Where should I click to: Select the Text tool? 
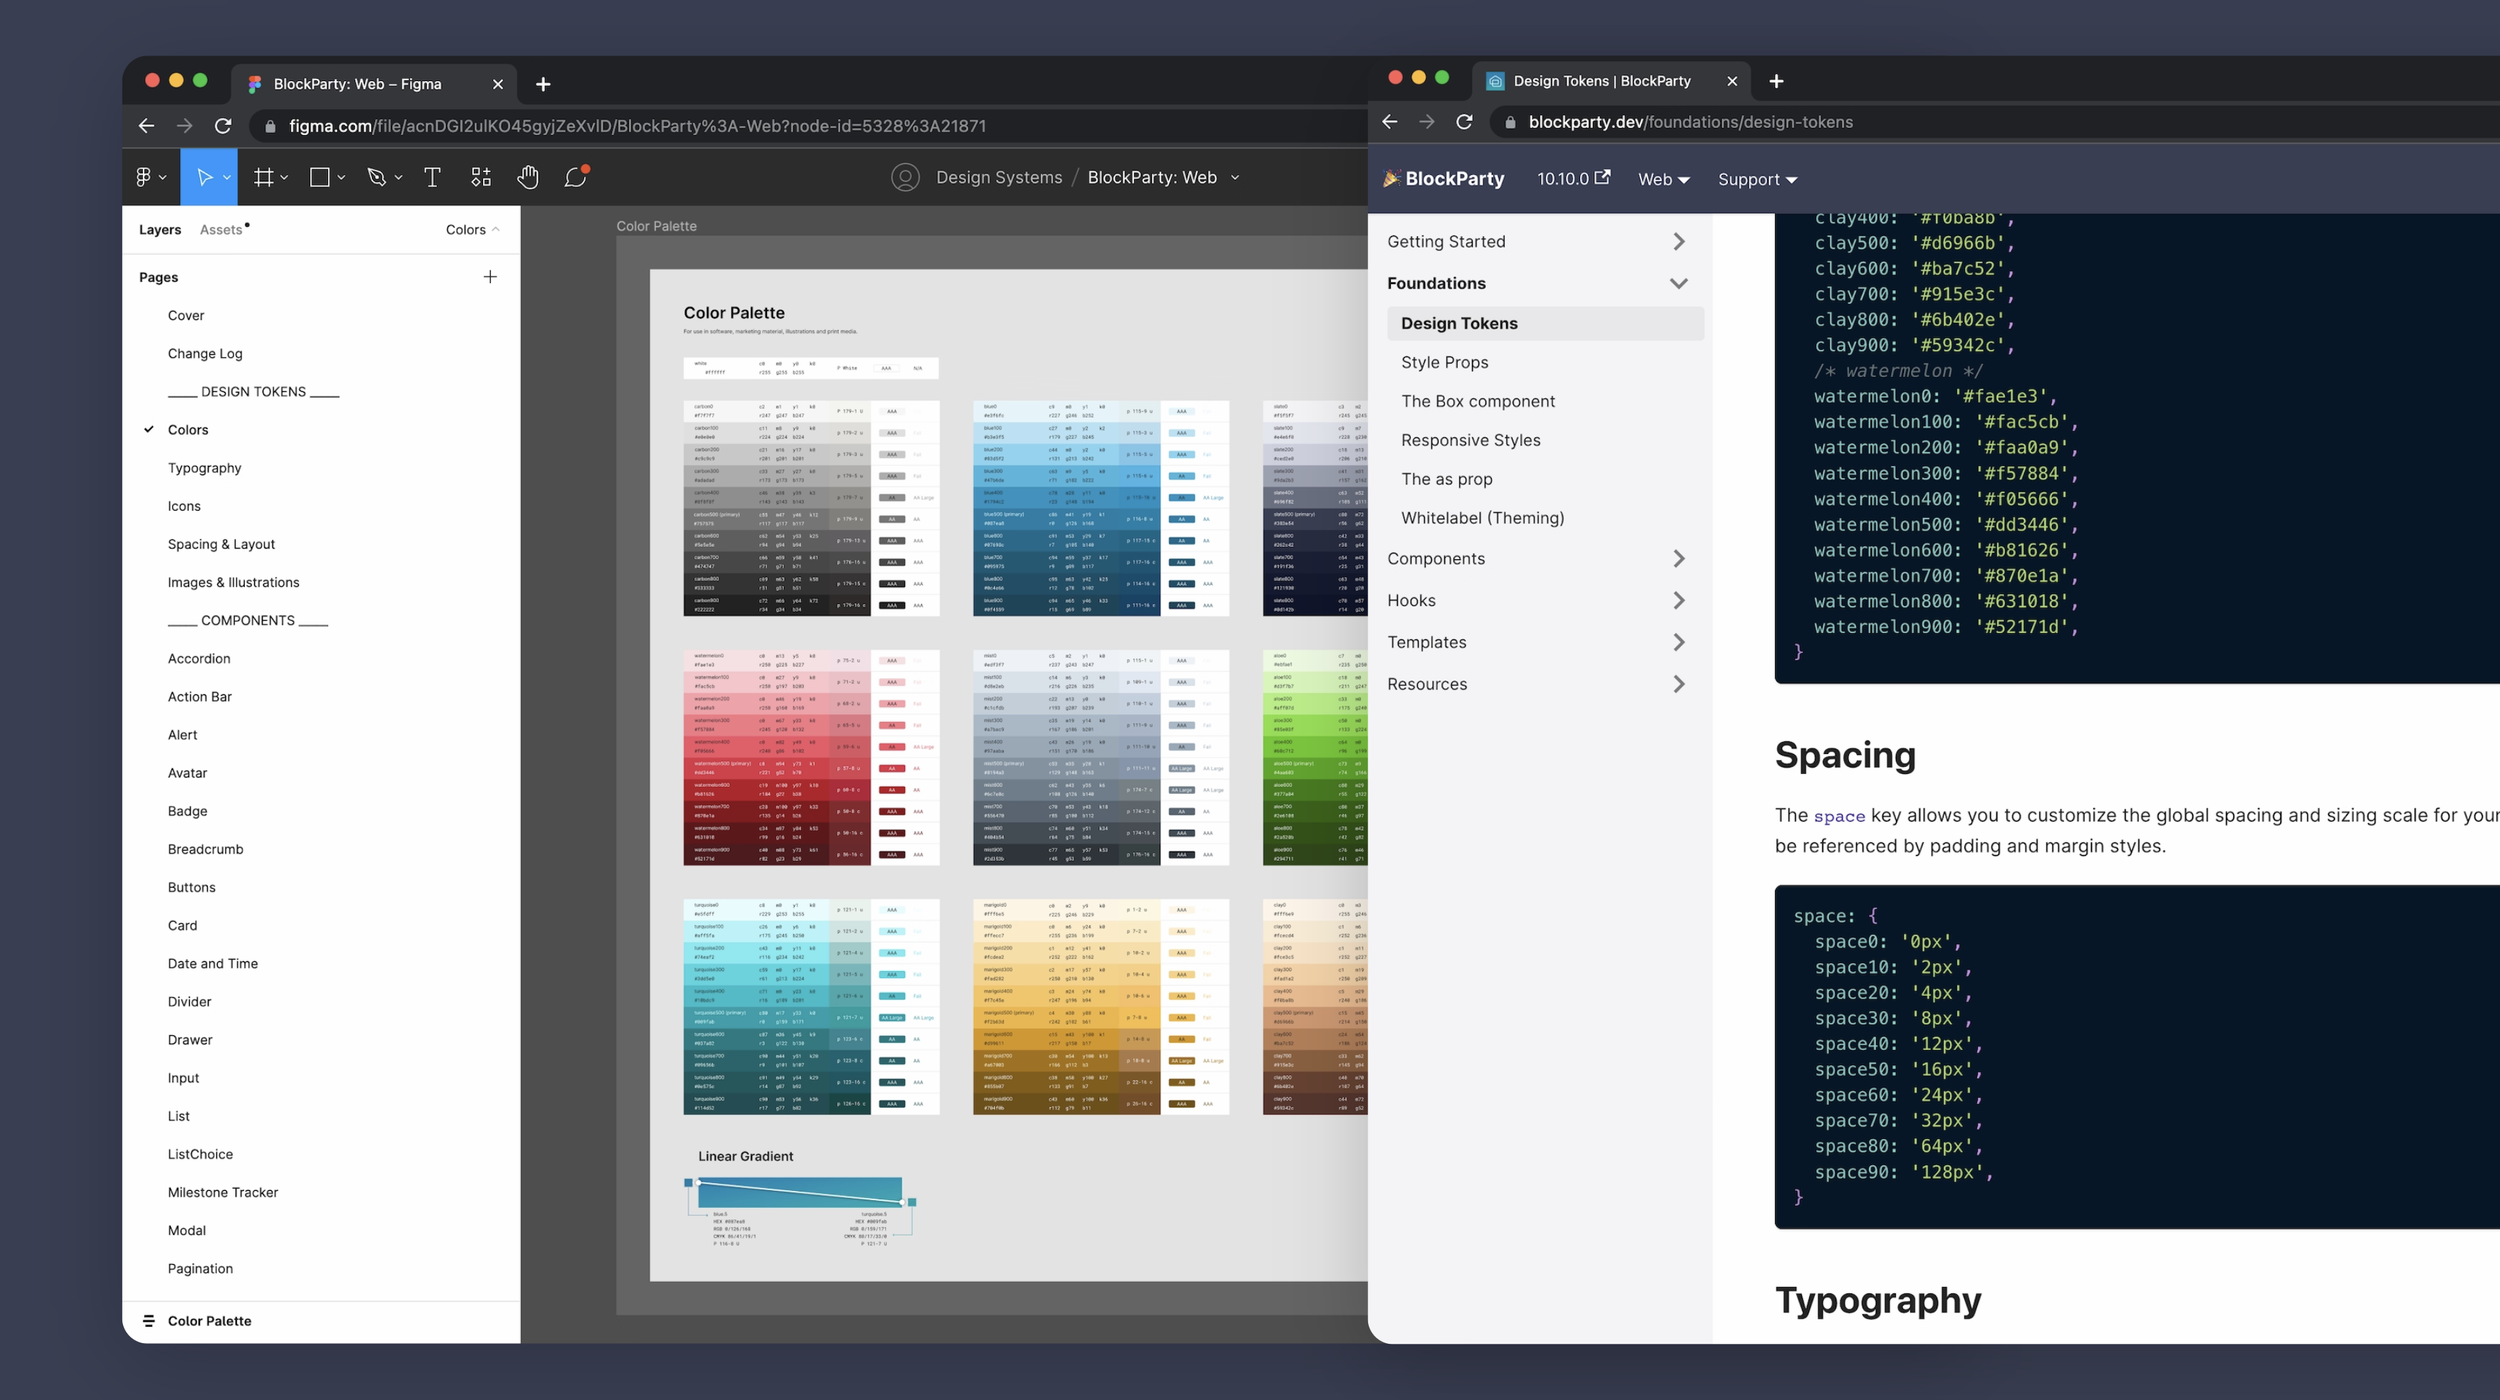(432, 177)
